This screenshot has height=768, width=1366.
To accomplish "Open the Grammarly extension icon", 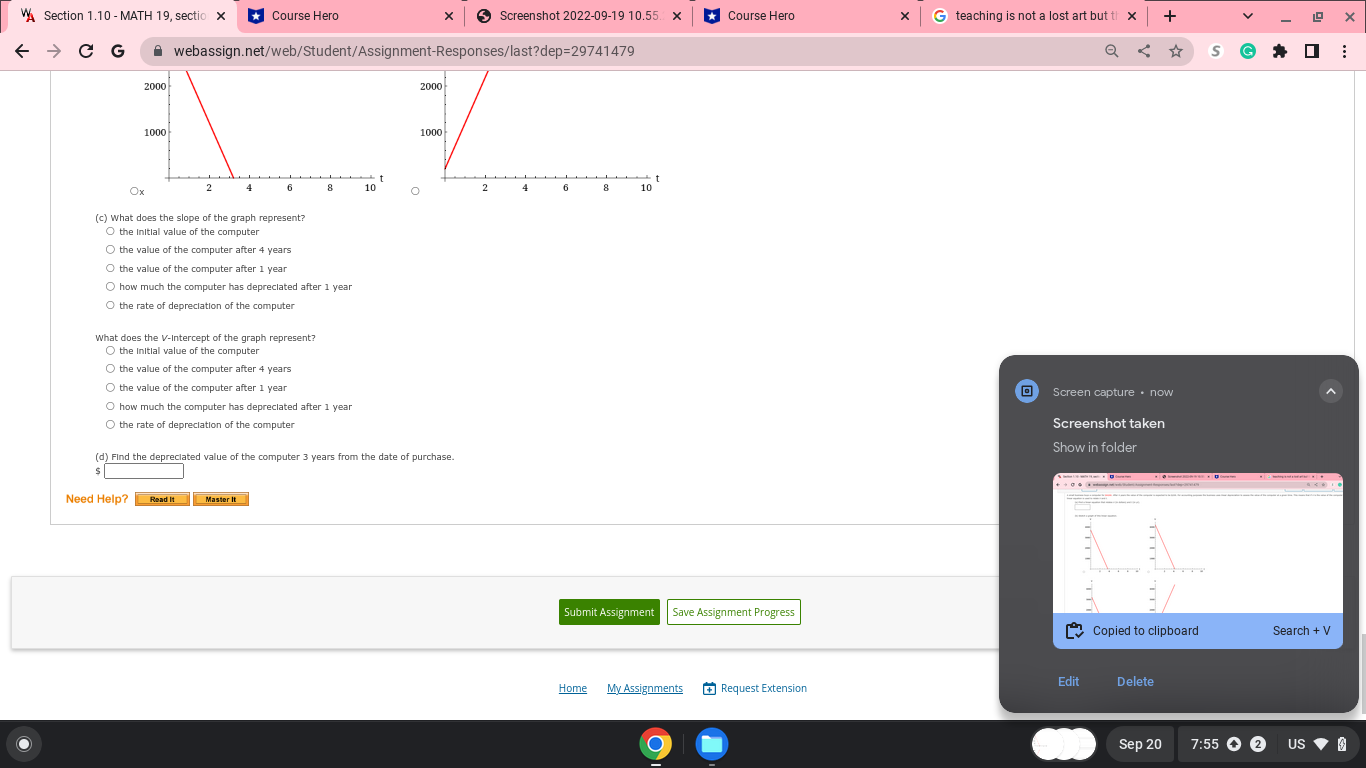I will (1247, 51).
